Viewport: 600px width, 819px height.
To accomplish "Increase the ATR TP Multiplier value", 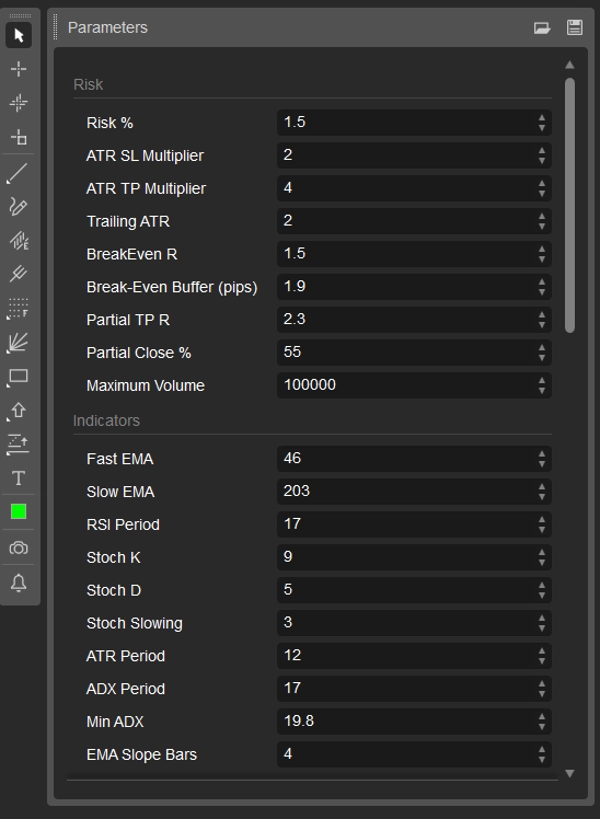I will click(x=542, y=184).
